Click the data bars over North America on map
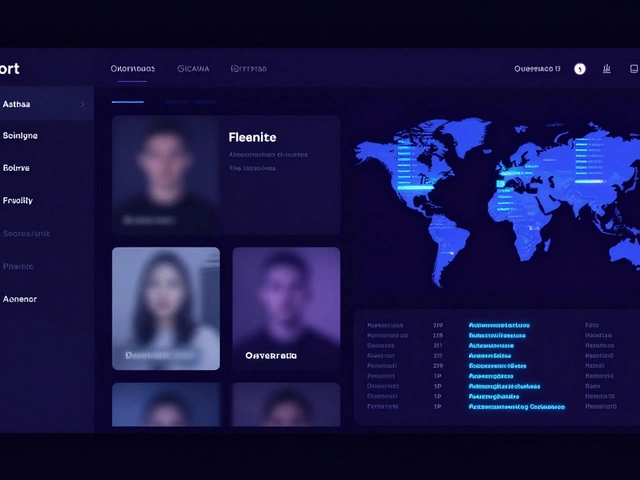This screenshot has width=640, height=480. pos(410,165)
